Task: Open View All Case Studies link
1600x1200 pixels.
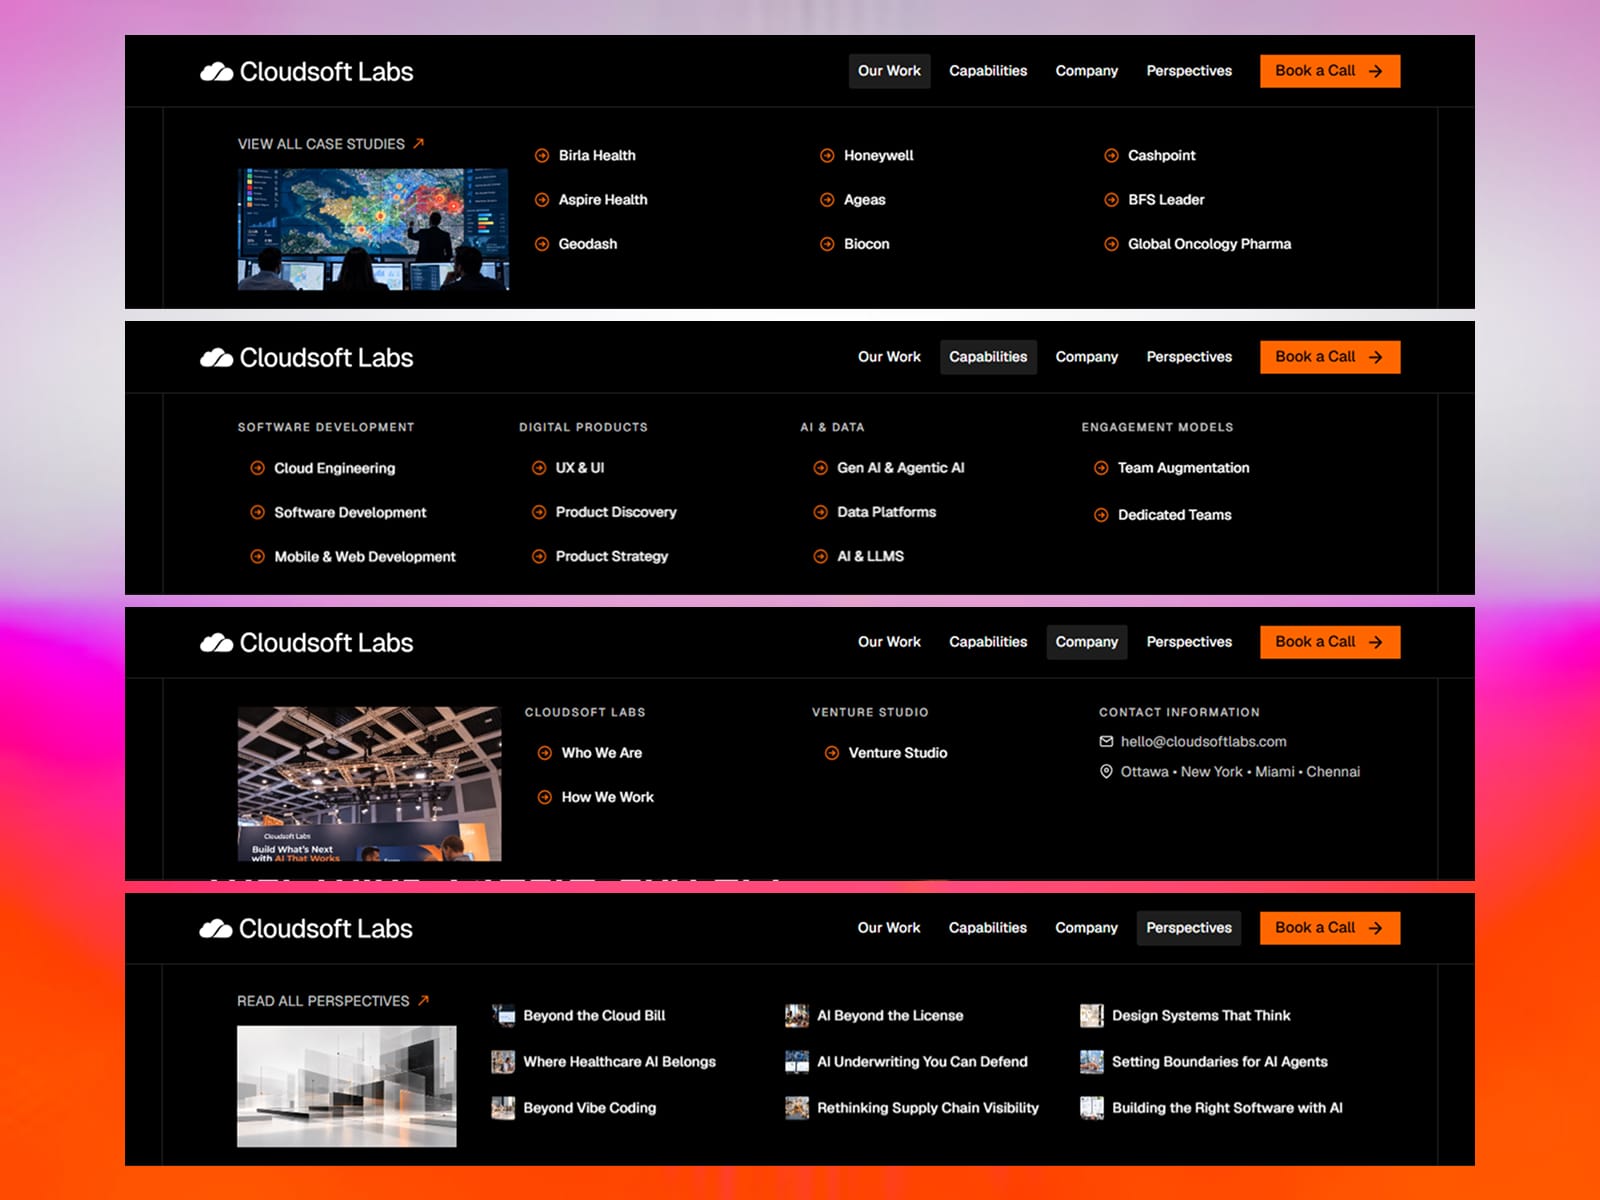Action: tap(331, 144)
